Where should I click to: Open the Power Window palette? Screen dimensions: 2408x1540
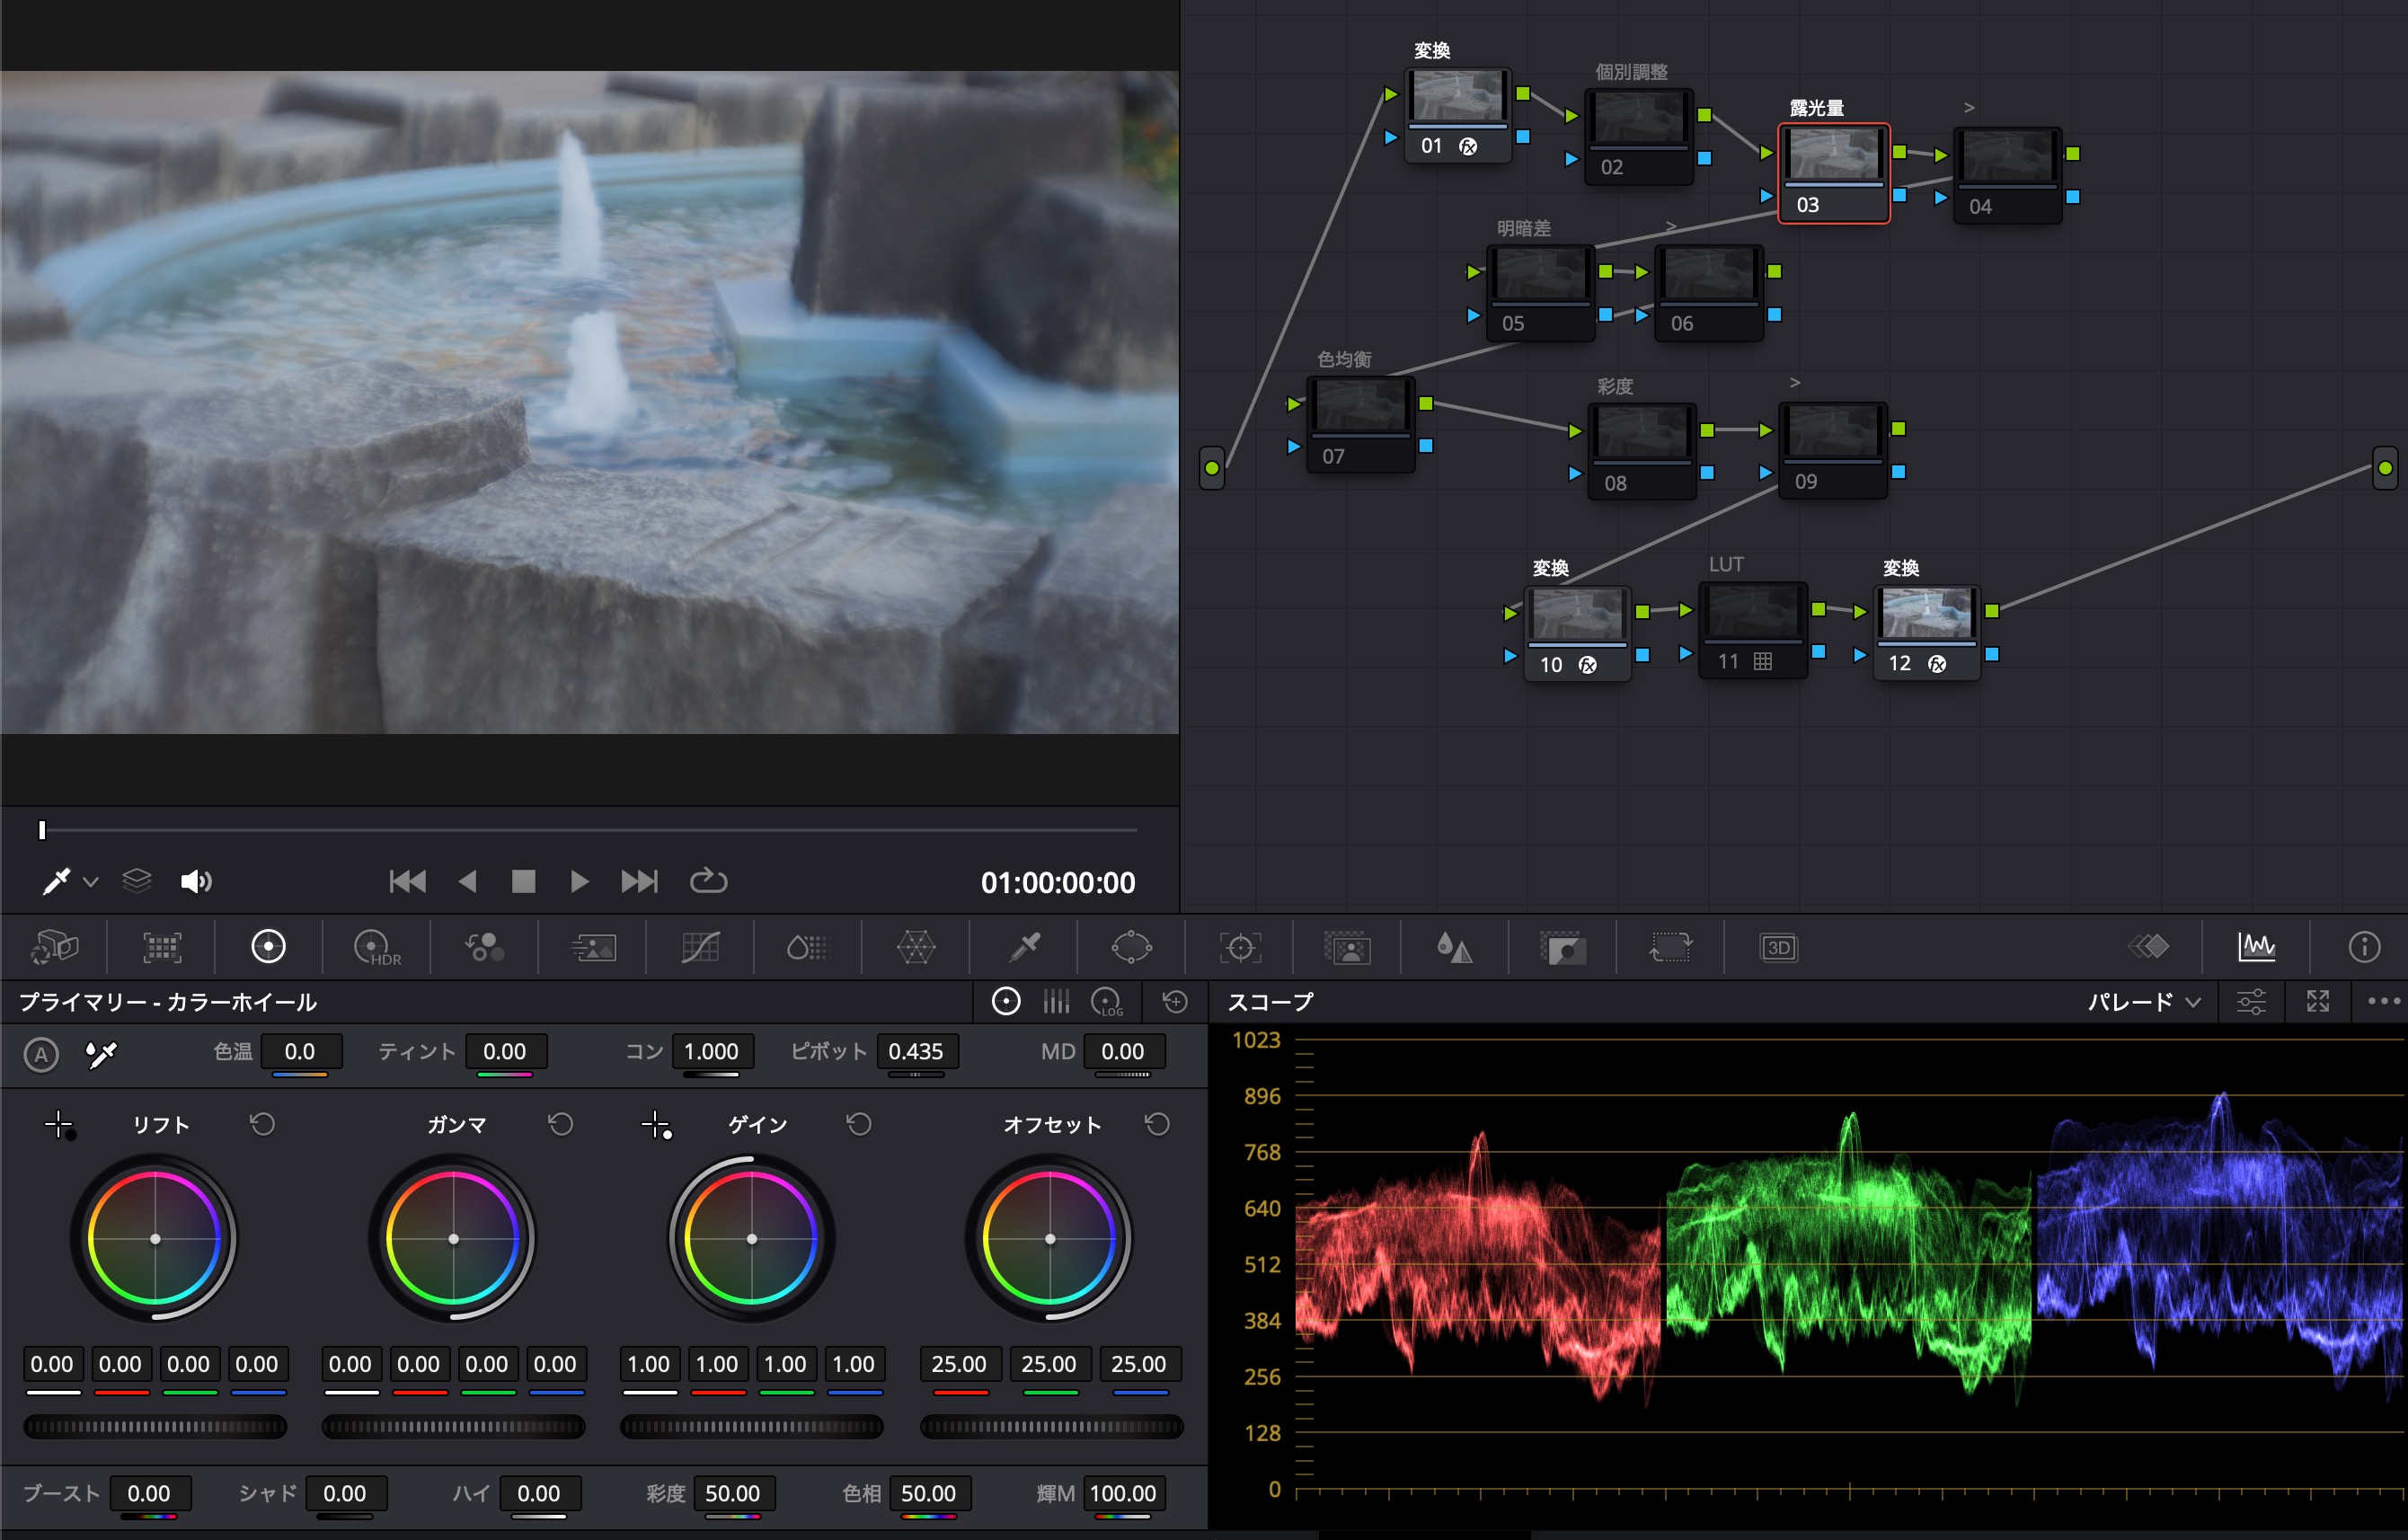coord(1131,947)
